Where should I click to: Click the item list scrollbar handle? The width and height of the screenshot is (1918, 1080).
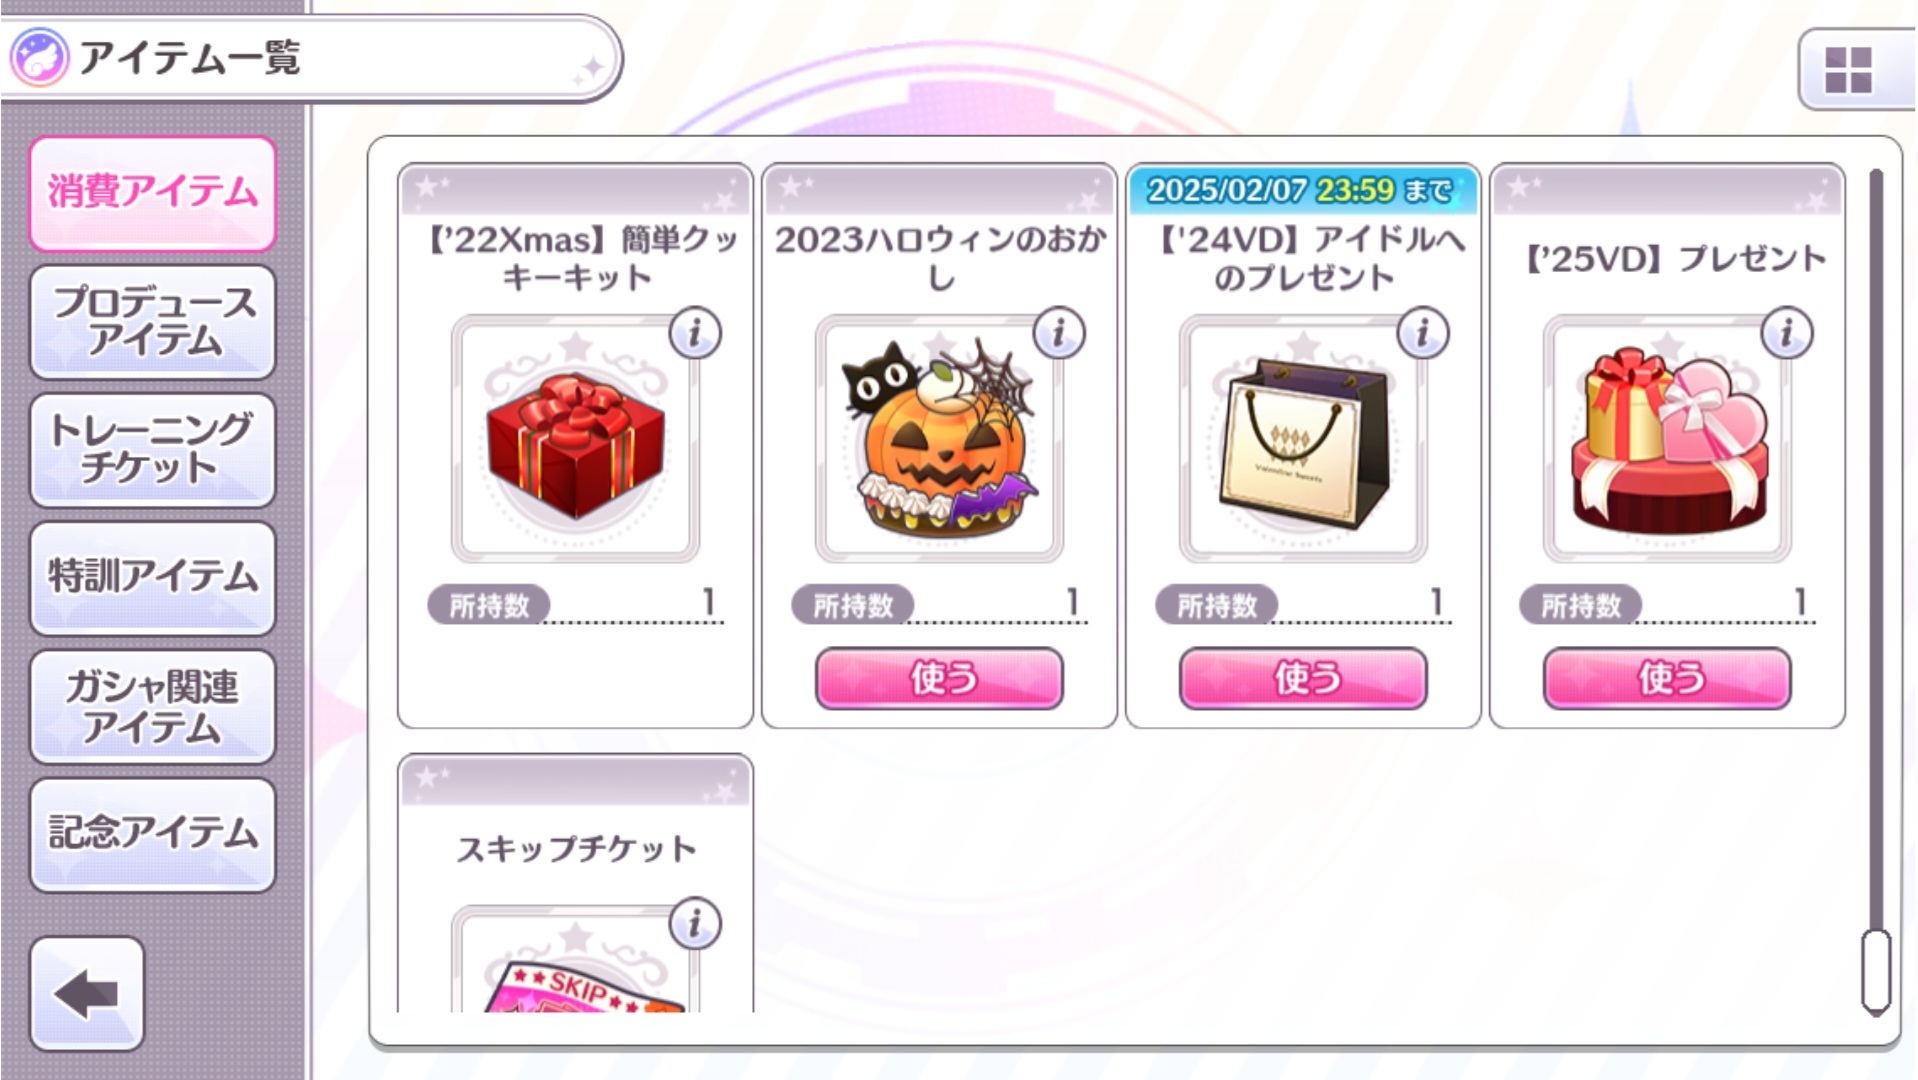(1876, 972)
